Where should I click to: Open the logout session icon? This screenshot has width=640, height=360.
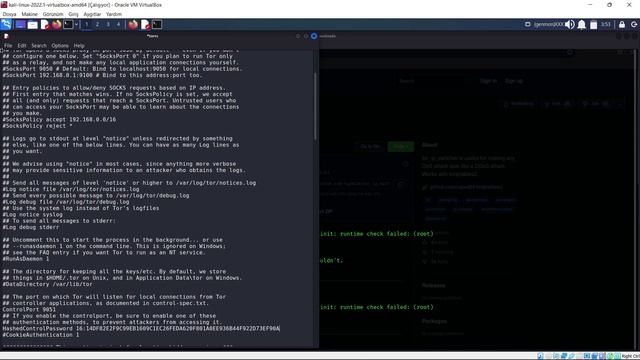634,24
